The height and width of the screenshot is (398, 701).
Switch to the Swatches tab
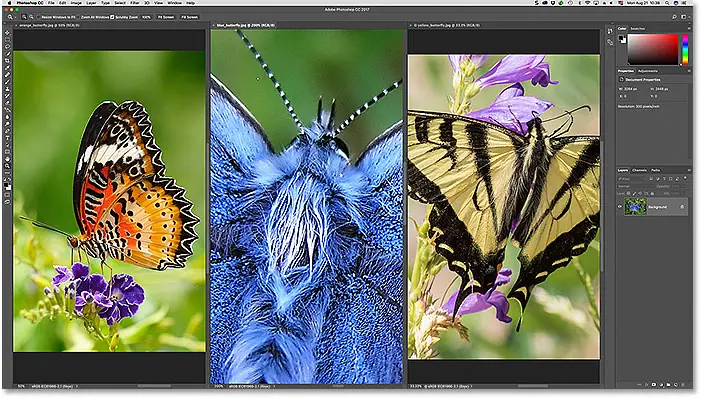coord(638,29)
